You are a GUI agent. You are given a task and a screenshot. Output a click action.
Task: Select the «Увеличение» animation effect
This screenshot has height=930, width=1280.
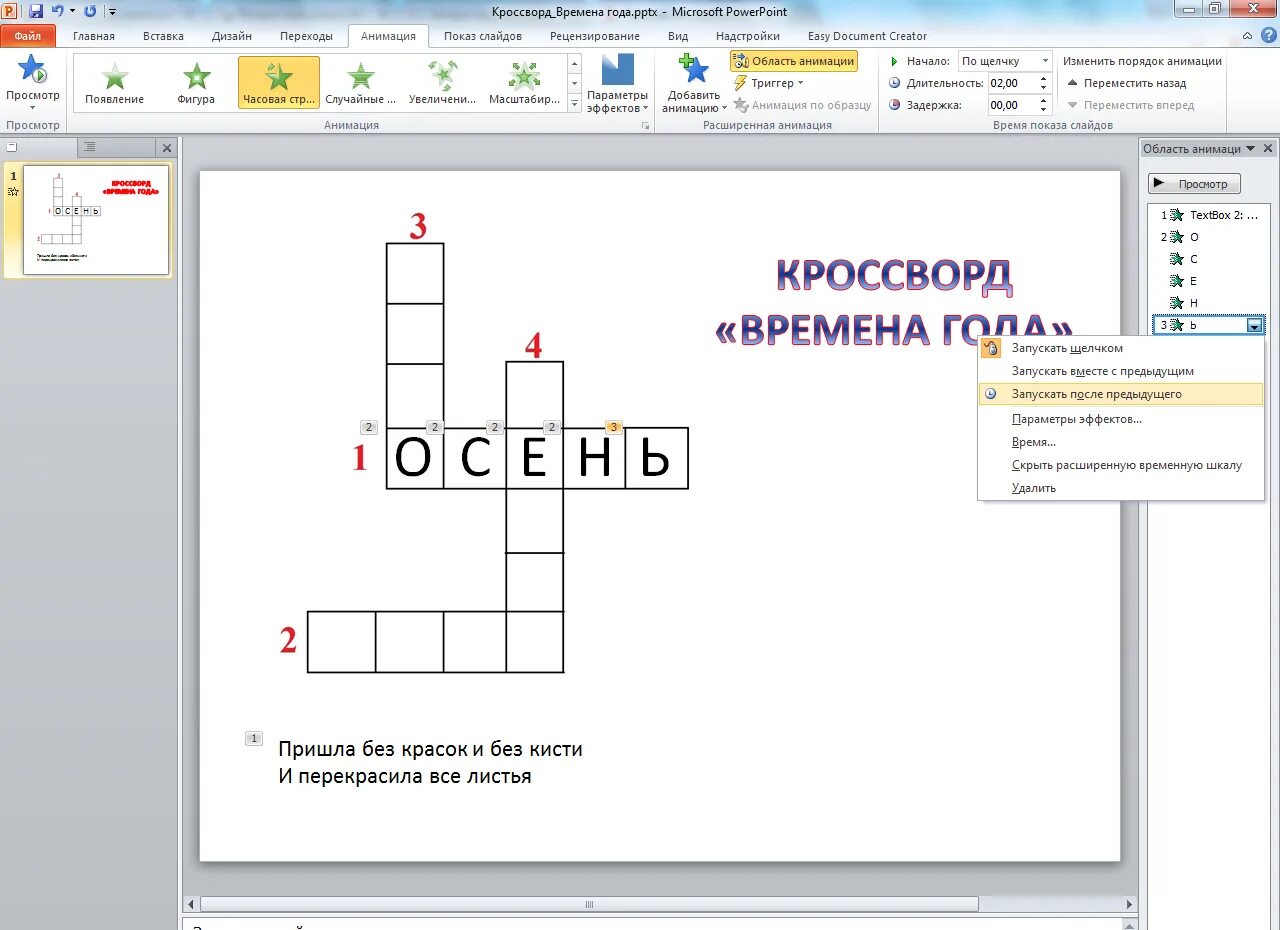440,82
